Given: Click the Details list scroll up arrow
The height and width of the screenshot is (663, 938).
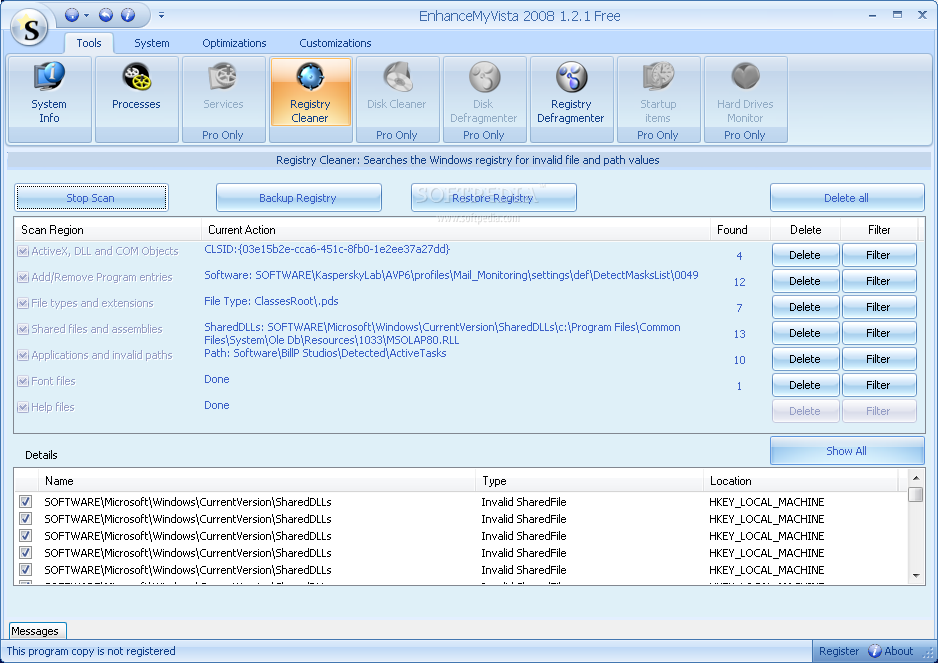Looking at the screenshot, I should [915, 478].
